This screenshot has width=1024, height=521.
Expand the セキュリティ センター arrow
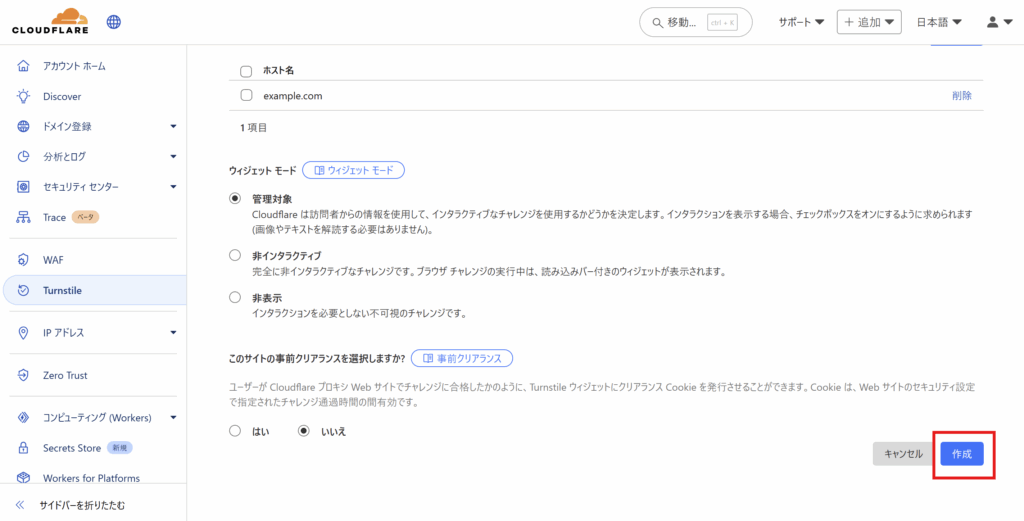(x=173, y=187)
